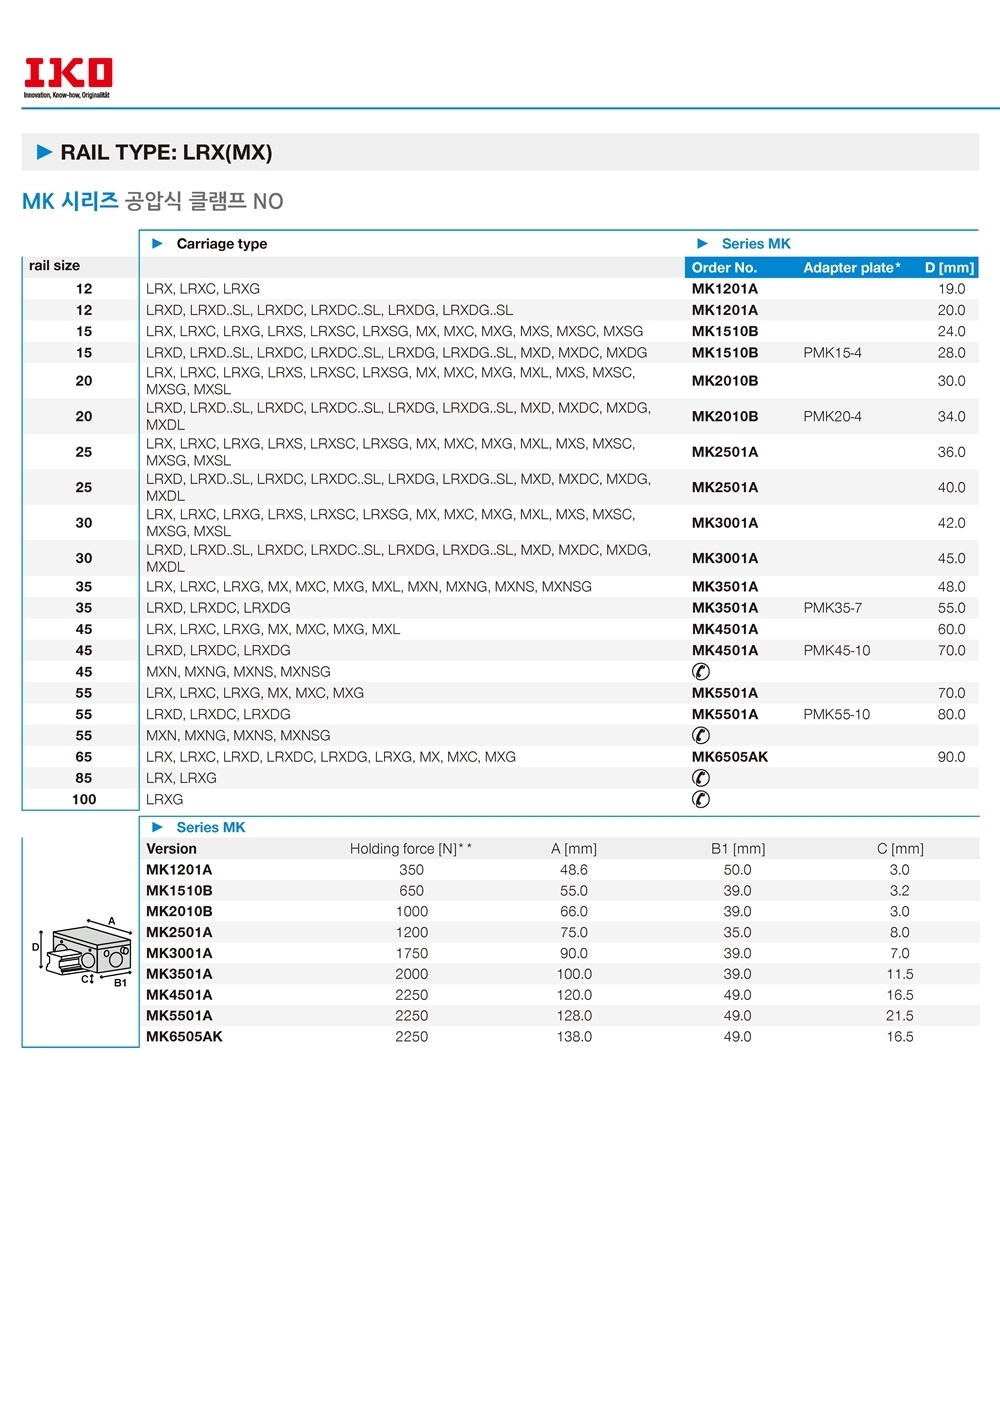Click the A value '138.0'

pos(574,1037)
